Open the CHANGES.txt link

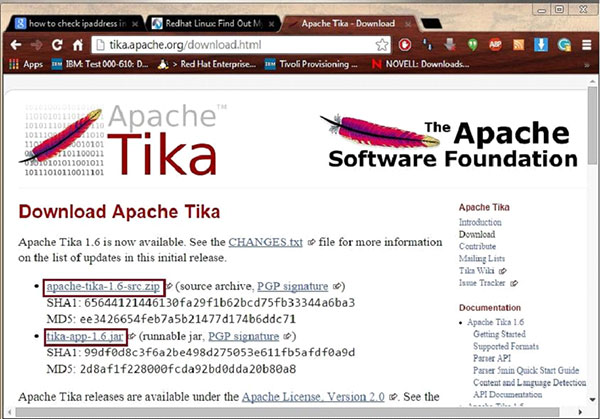click(x=264, y=242)
